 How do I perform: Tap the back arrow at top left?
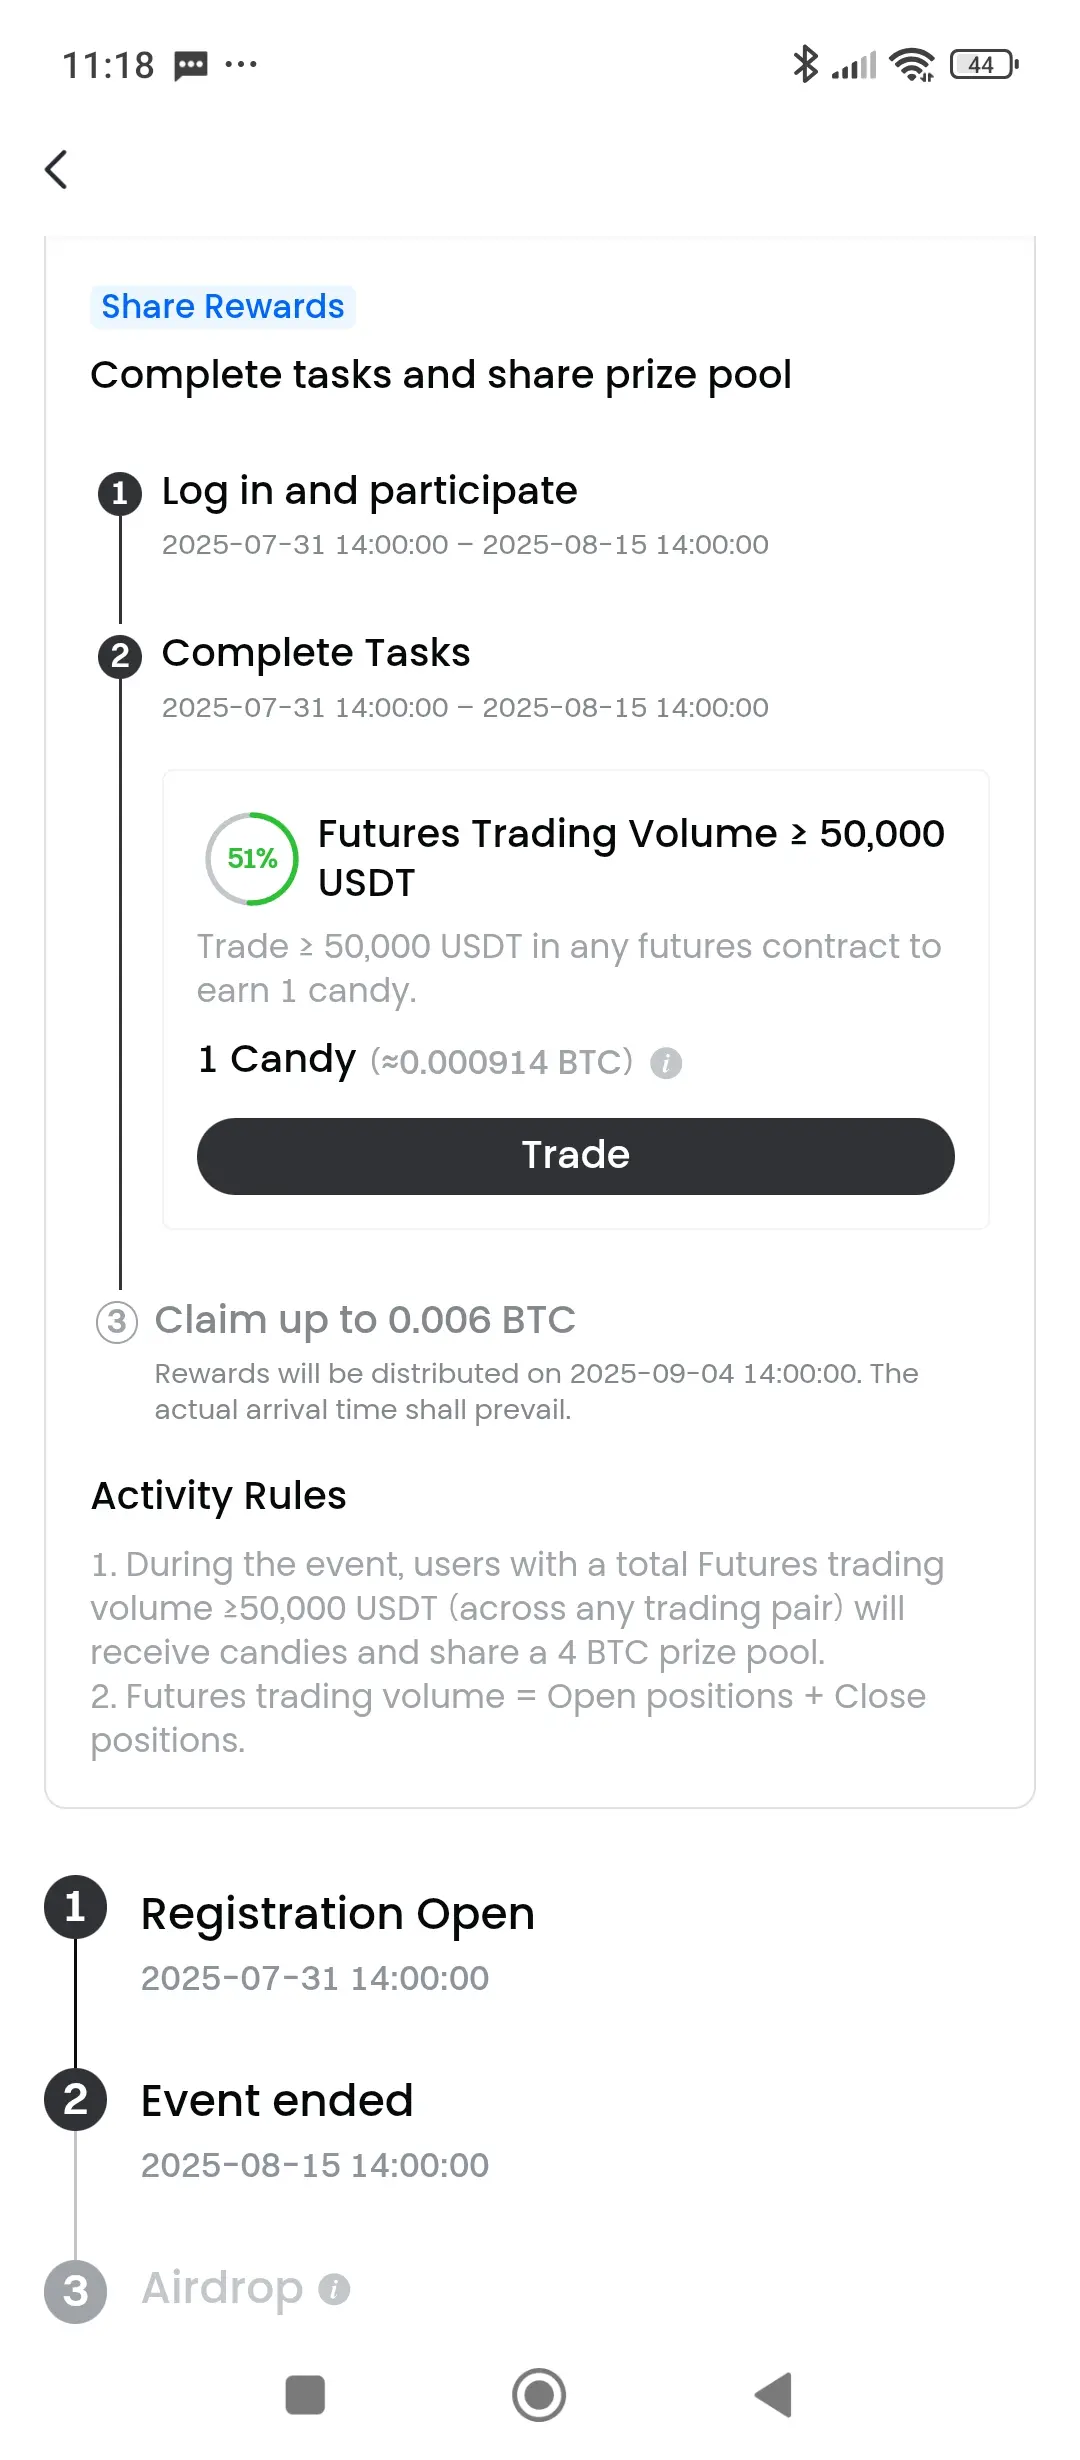[x=57, y=169]
